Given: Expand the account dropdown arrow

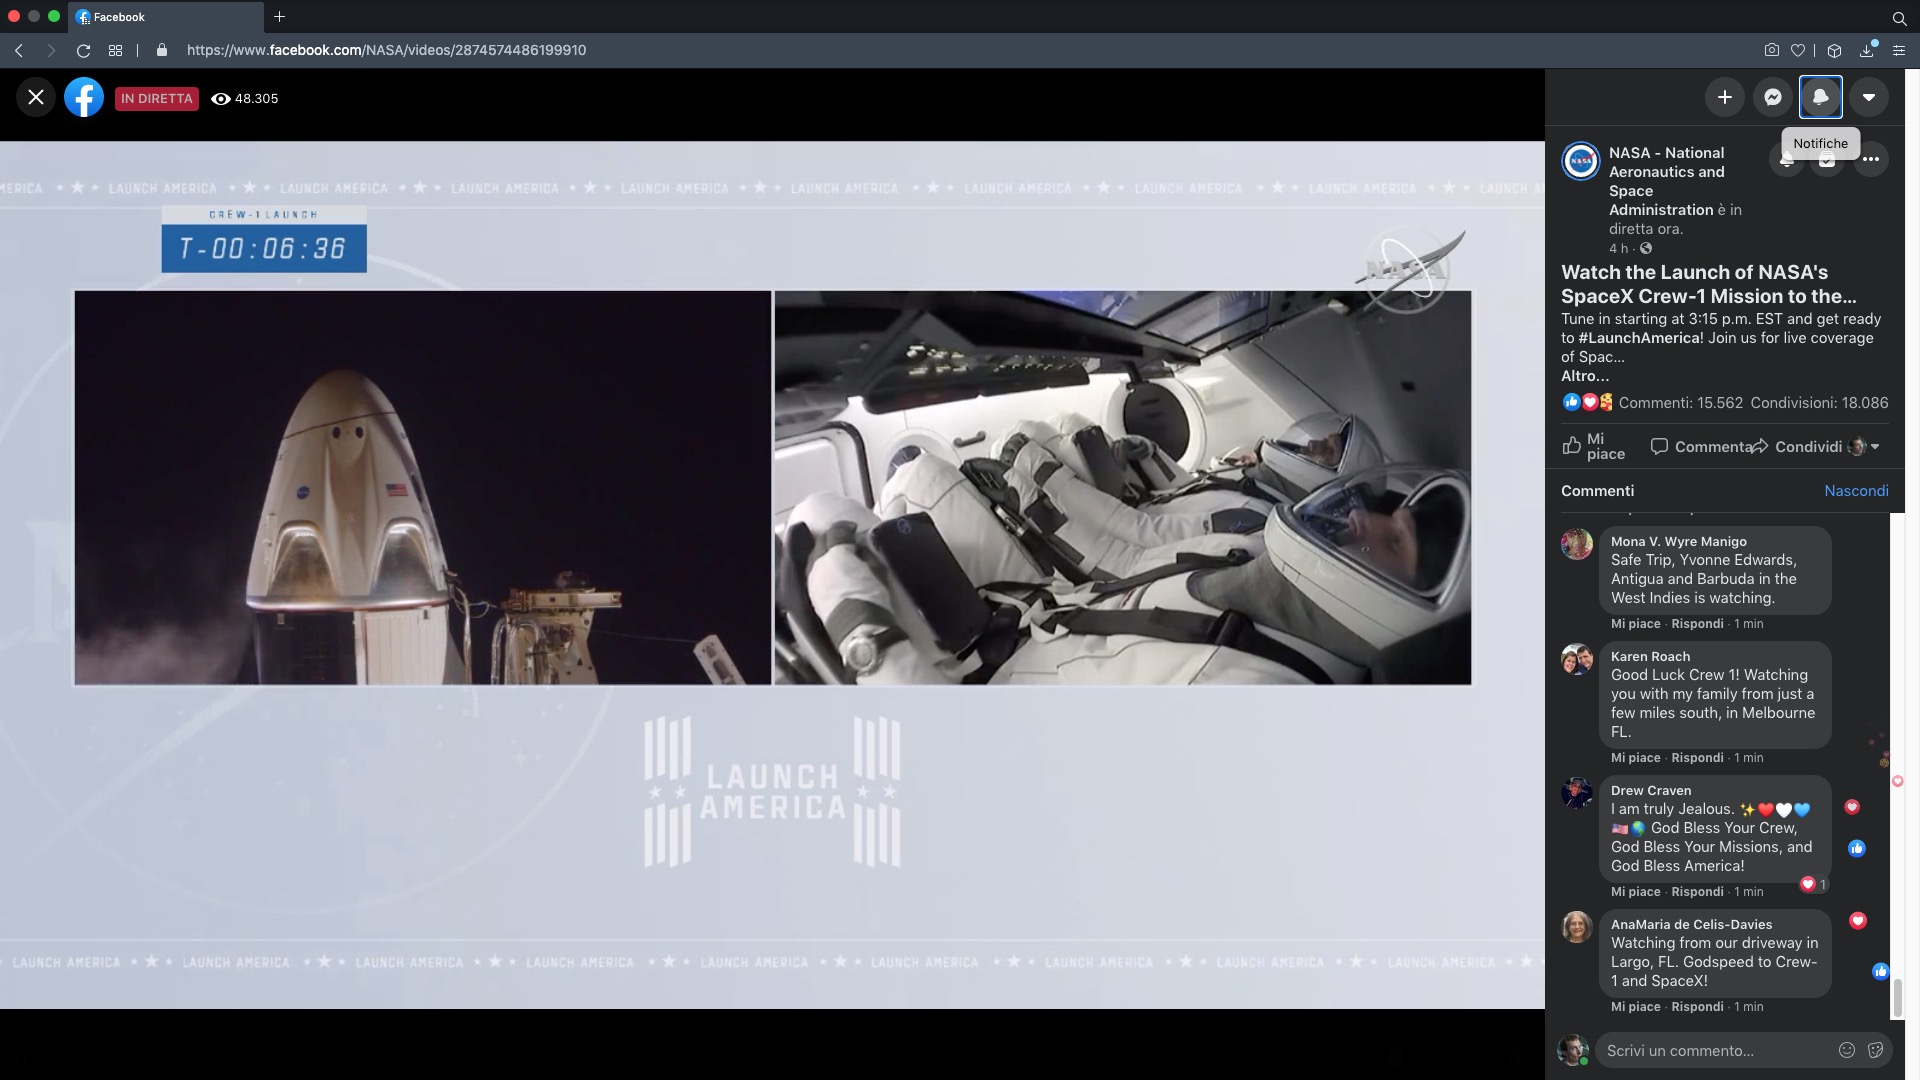Looking at the screenshot, I should 1868,97.
